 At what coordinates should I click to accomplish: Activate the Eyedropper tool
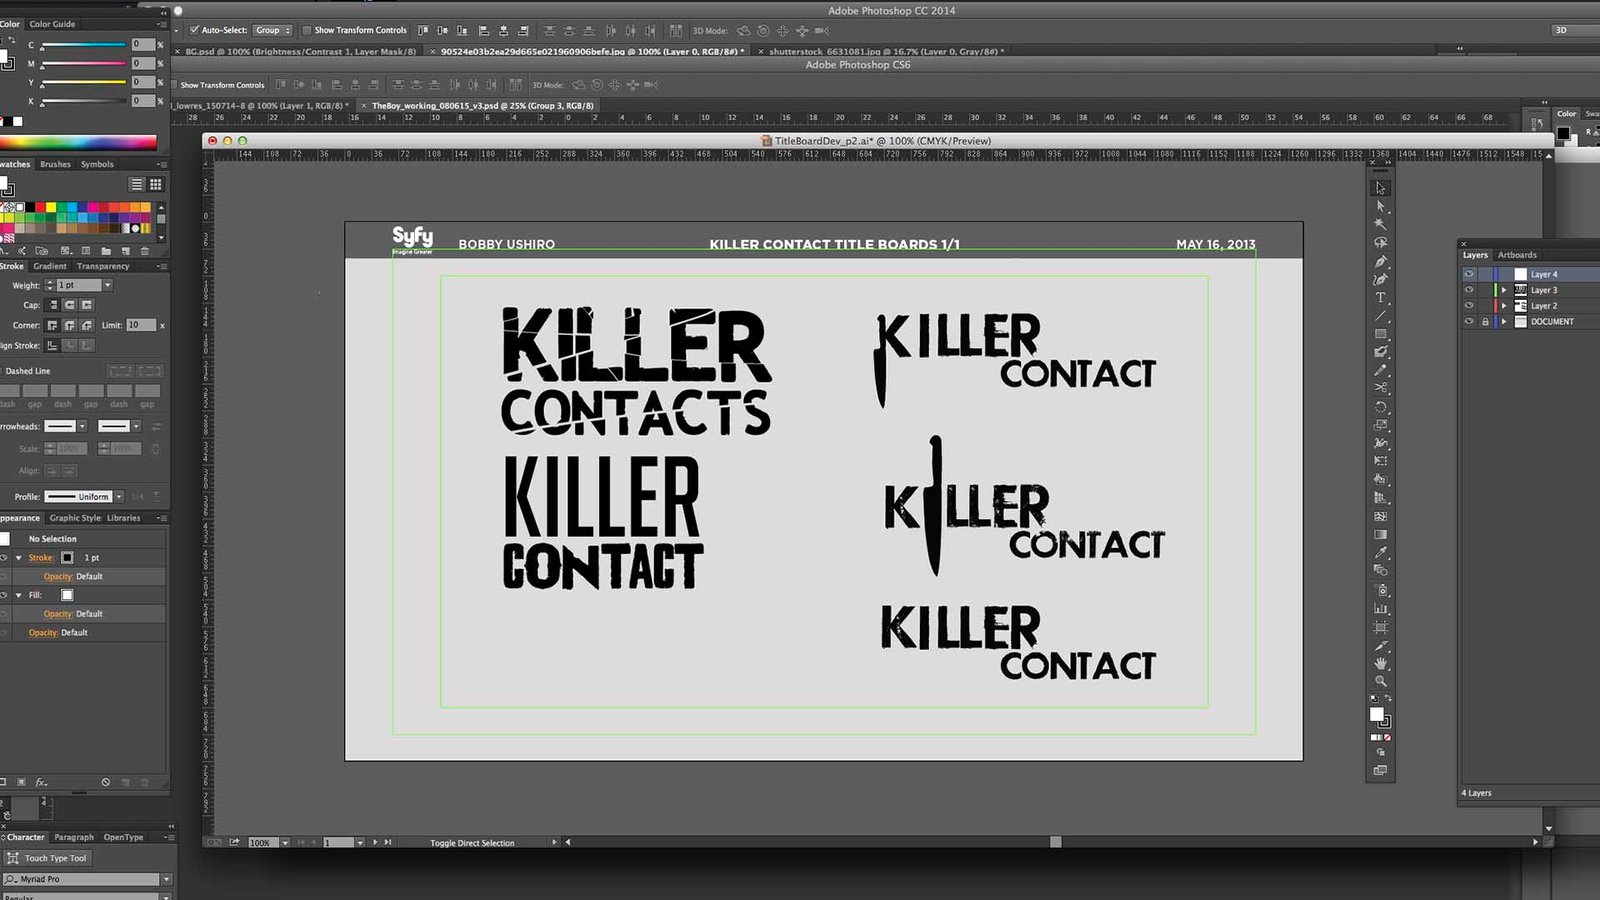click(1381, 553)
